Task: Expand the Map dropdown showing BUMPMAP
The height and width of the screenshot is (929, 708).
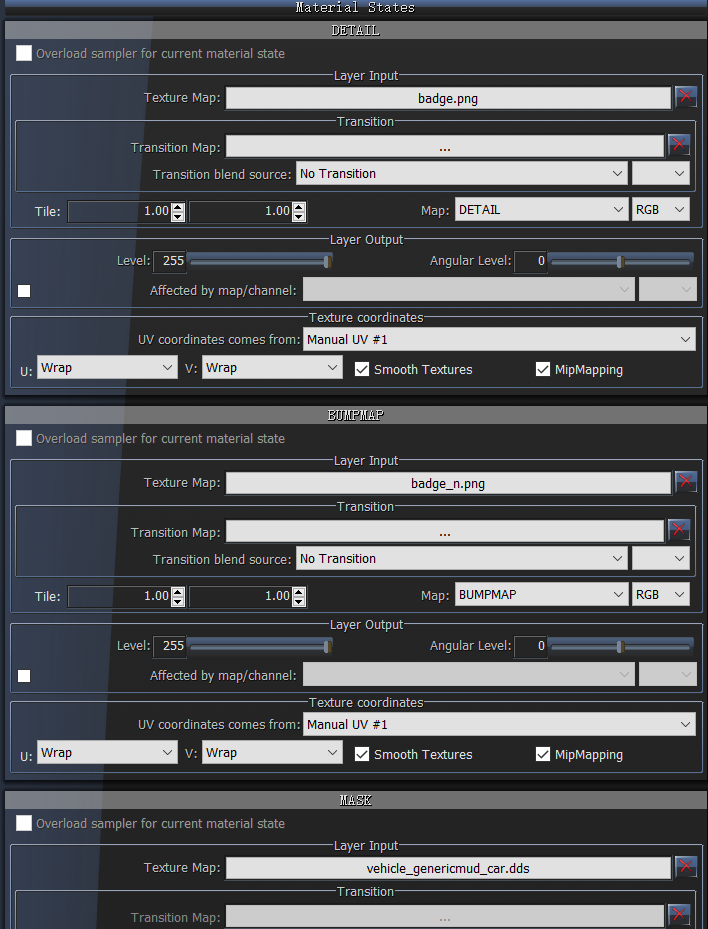Action: pyautogui.click(x=540, y=595)
